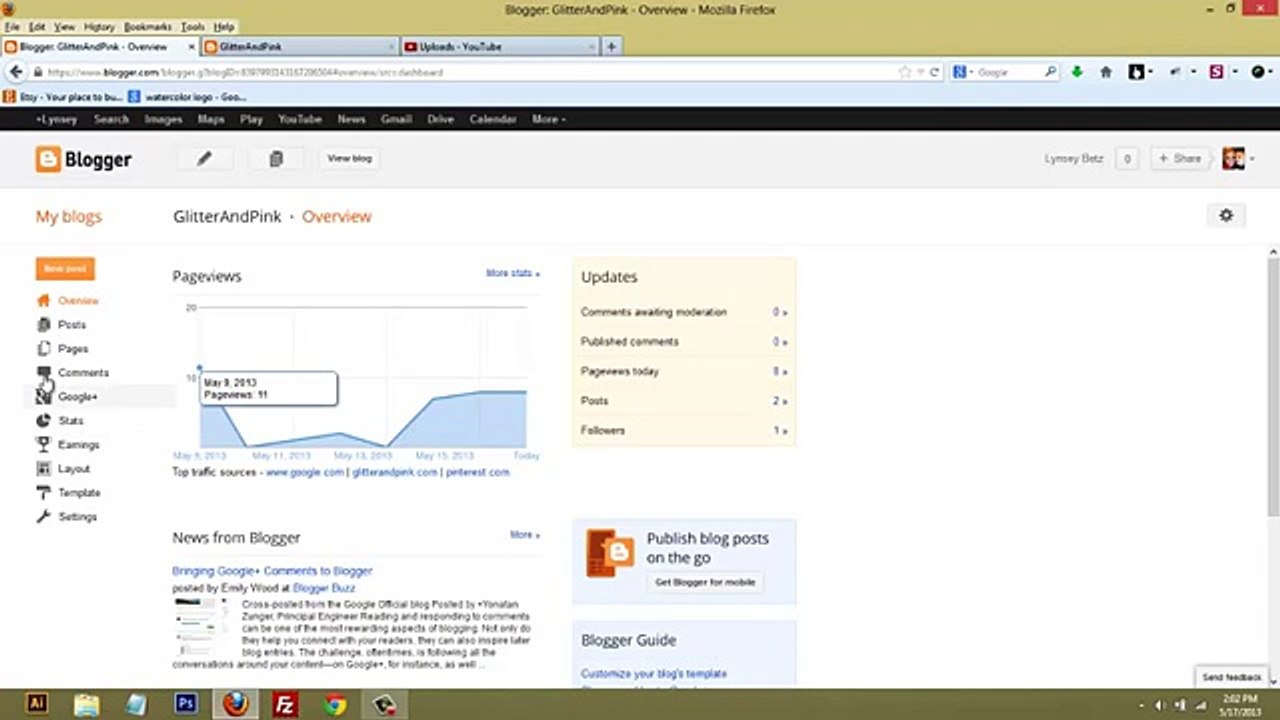Viewport: 1280px width, 720px height.
Task: Open the post list icon beside the pencil
Action: pyautogui.click(x=276, y=159)
